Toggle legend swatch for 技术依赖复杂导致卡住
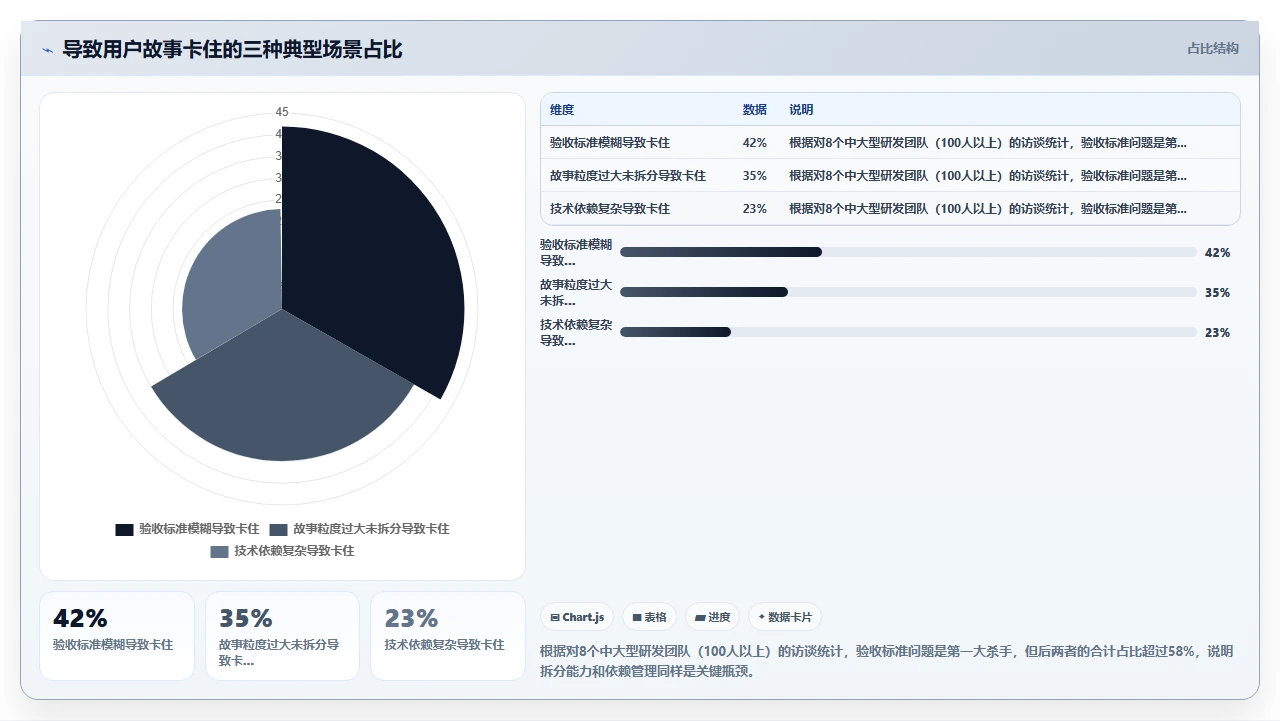 pyautogui.click(x=219, y=551)
